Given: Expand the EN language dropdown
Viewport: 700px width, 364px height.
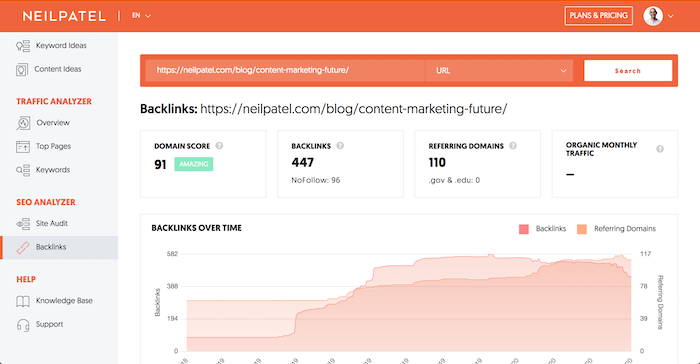Looking at the screenshot, I should 141,16.
